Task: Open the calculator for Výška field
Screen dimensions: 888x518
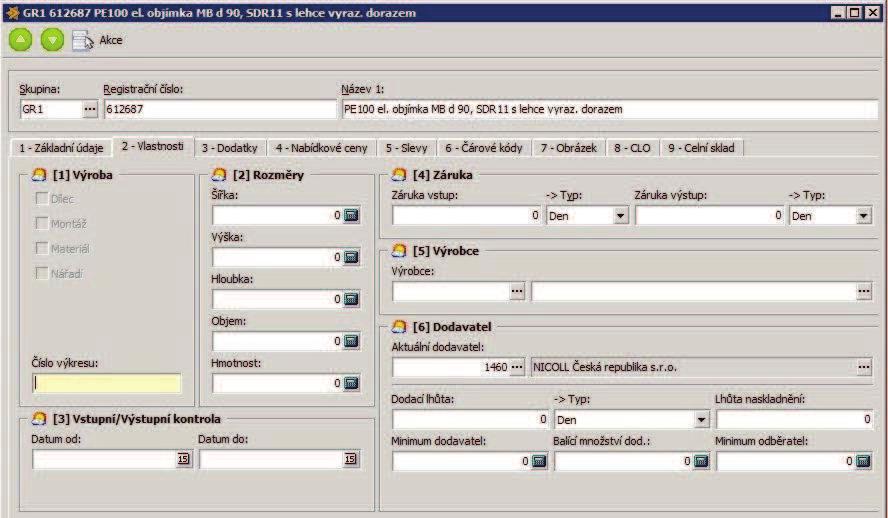Action: pyautogui.click(x=352, y=257)
